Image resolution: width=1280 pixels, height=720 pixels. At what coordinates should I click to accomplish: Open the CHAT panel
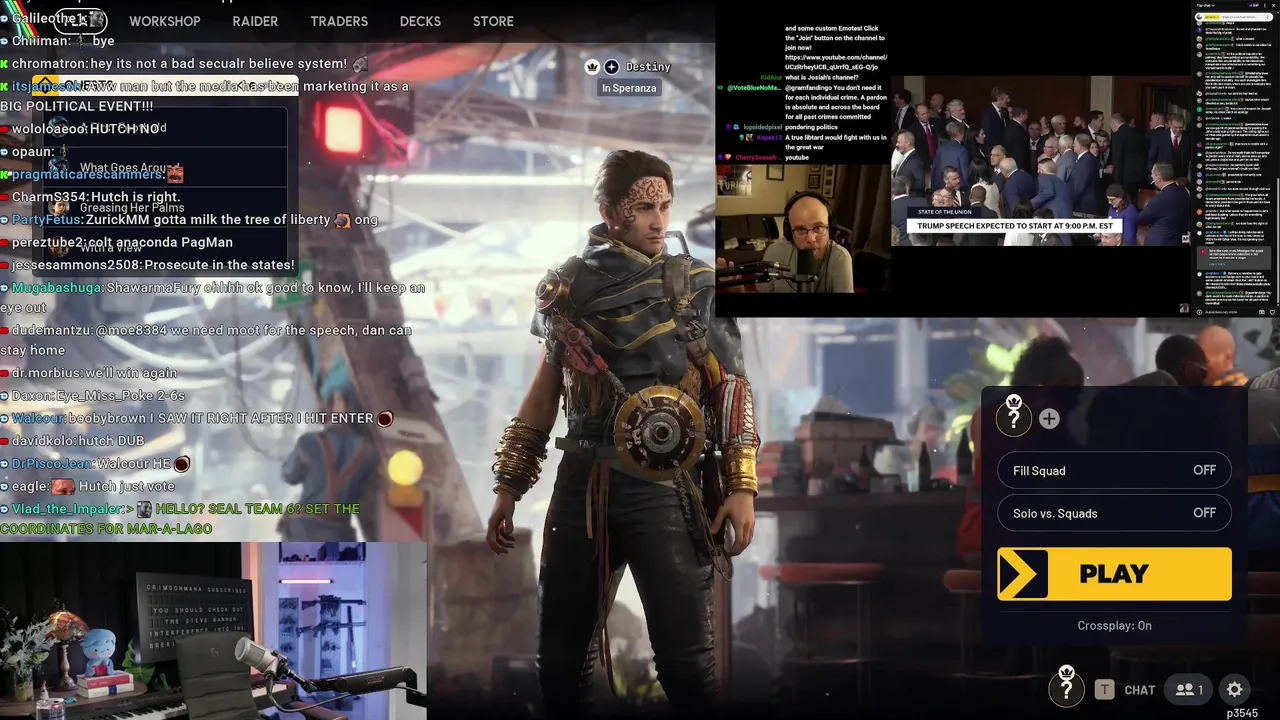[x=1140, y=690]
